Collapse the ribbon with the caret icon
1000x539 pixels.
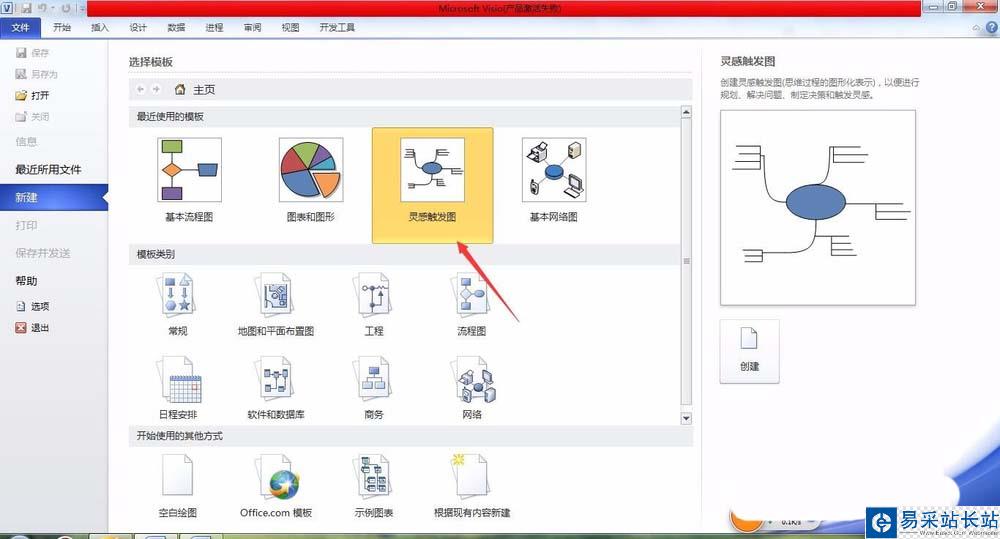976,28
